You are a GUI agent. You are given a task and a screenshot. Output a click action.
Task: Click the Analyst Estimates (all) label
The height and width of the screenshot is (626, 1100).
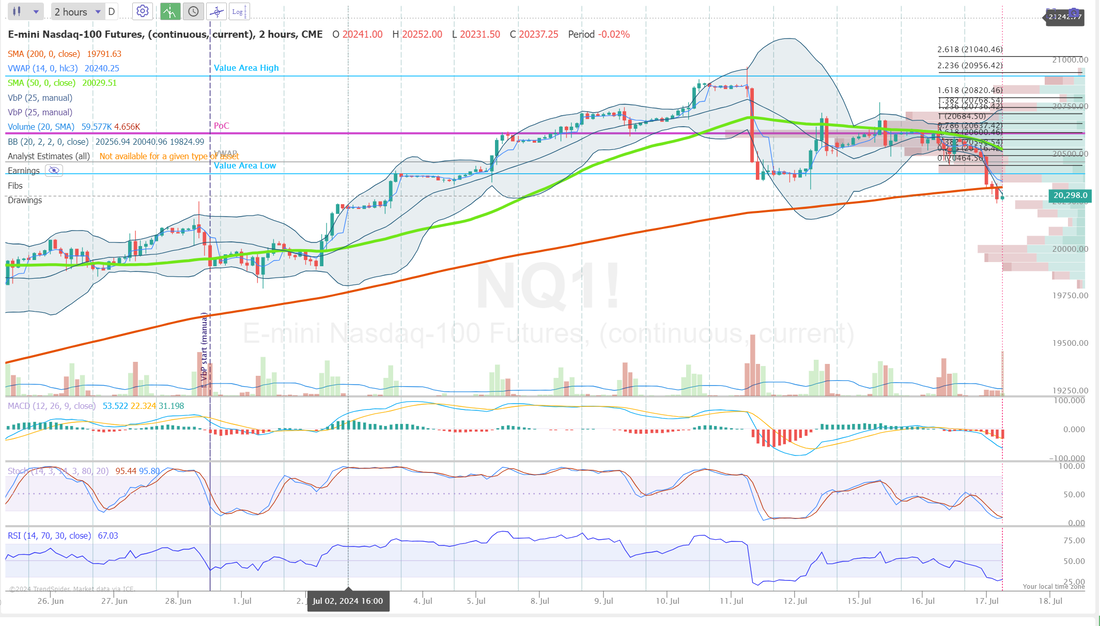49,156
